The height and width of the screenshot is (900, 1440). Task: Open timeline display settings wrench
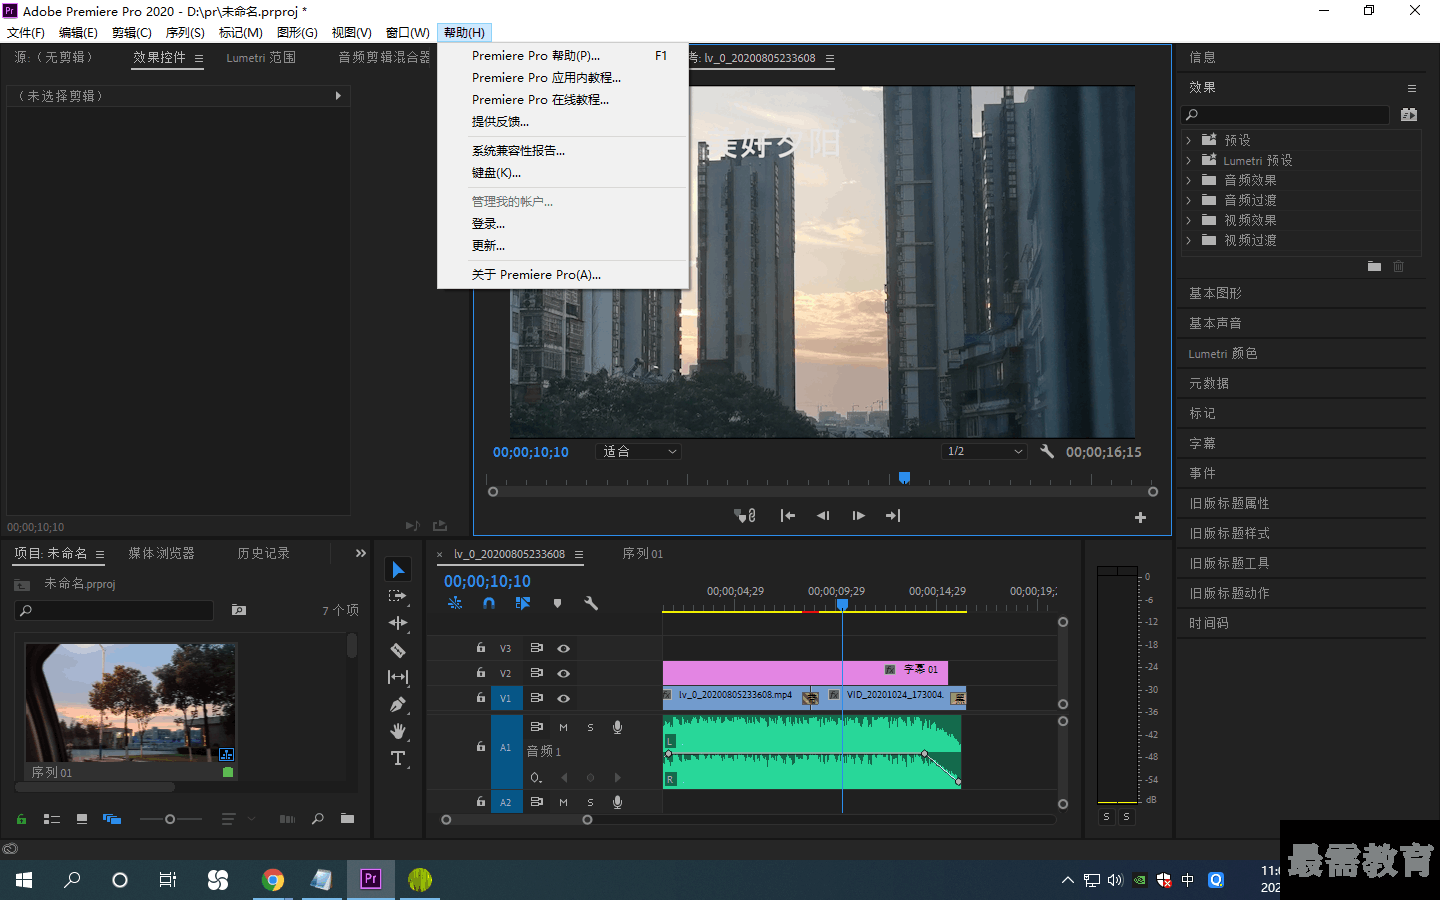pos(591,603)
